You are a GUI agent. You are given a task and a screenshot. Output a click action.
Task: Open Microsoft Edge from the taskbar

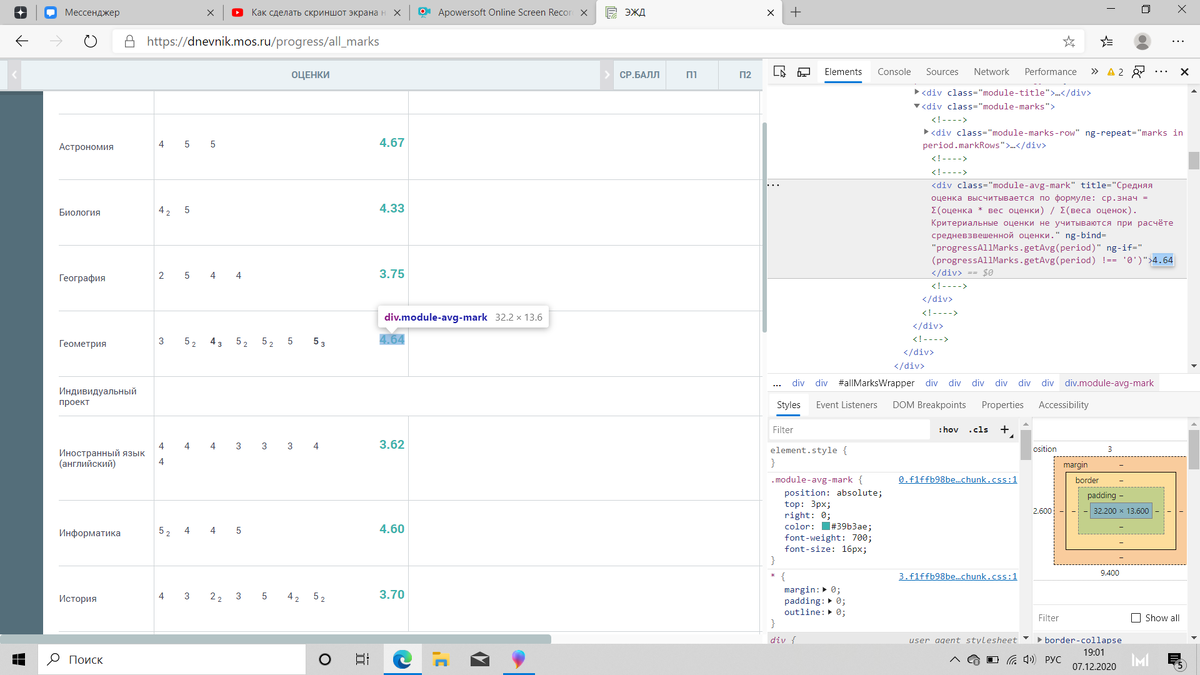coord(402,660)
